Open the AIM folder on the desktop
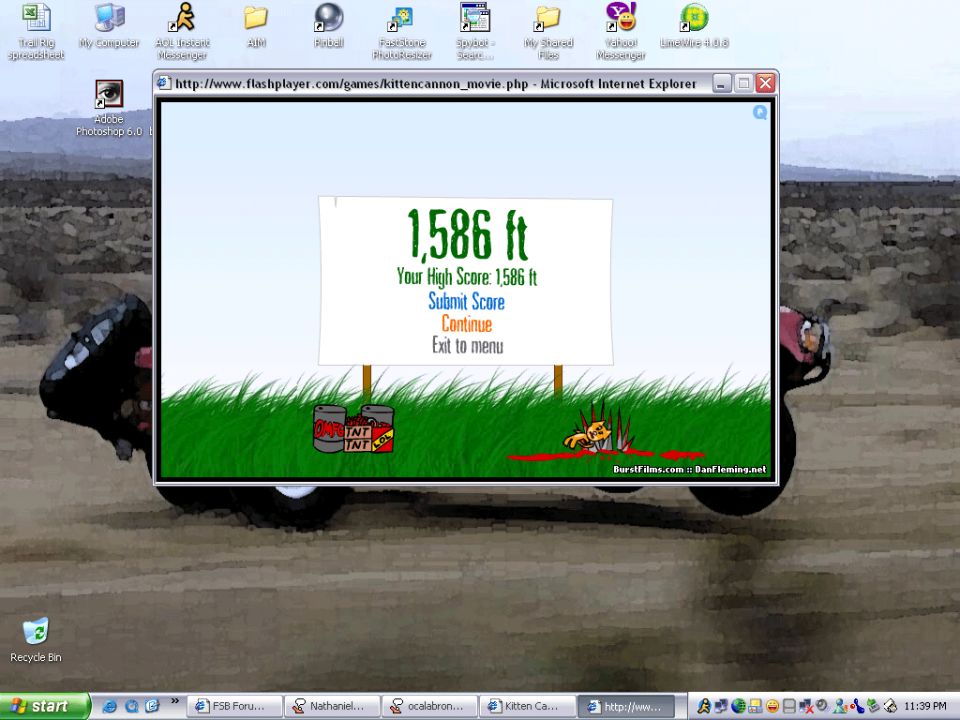Screen dimensions: 960x720 (256, 26)
